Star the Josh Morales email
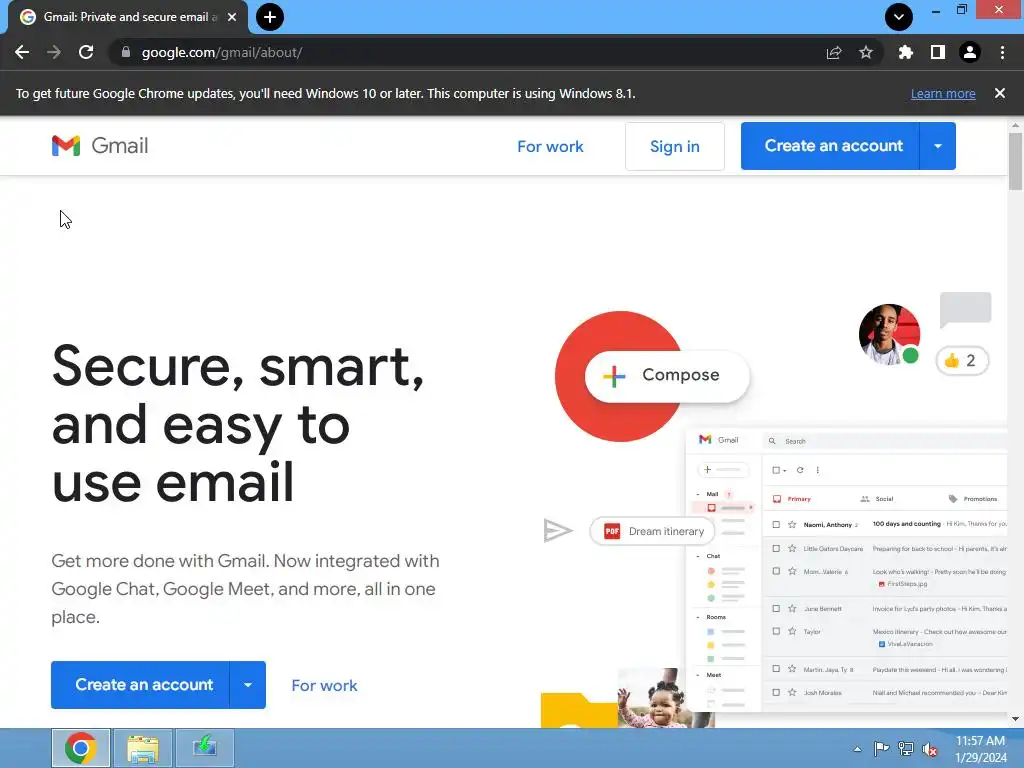Viewport: 1024px width, 768px height. [x=792, y=692]
